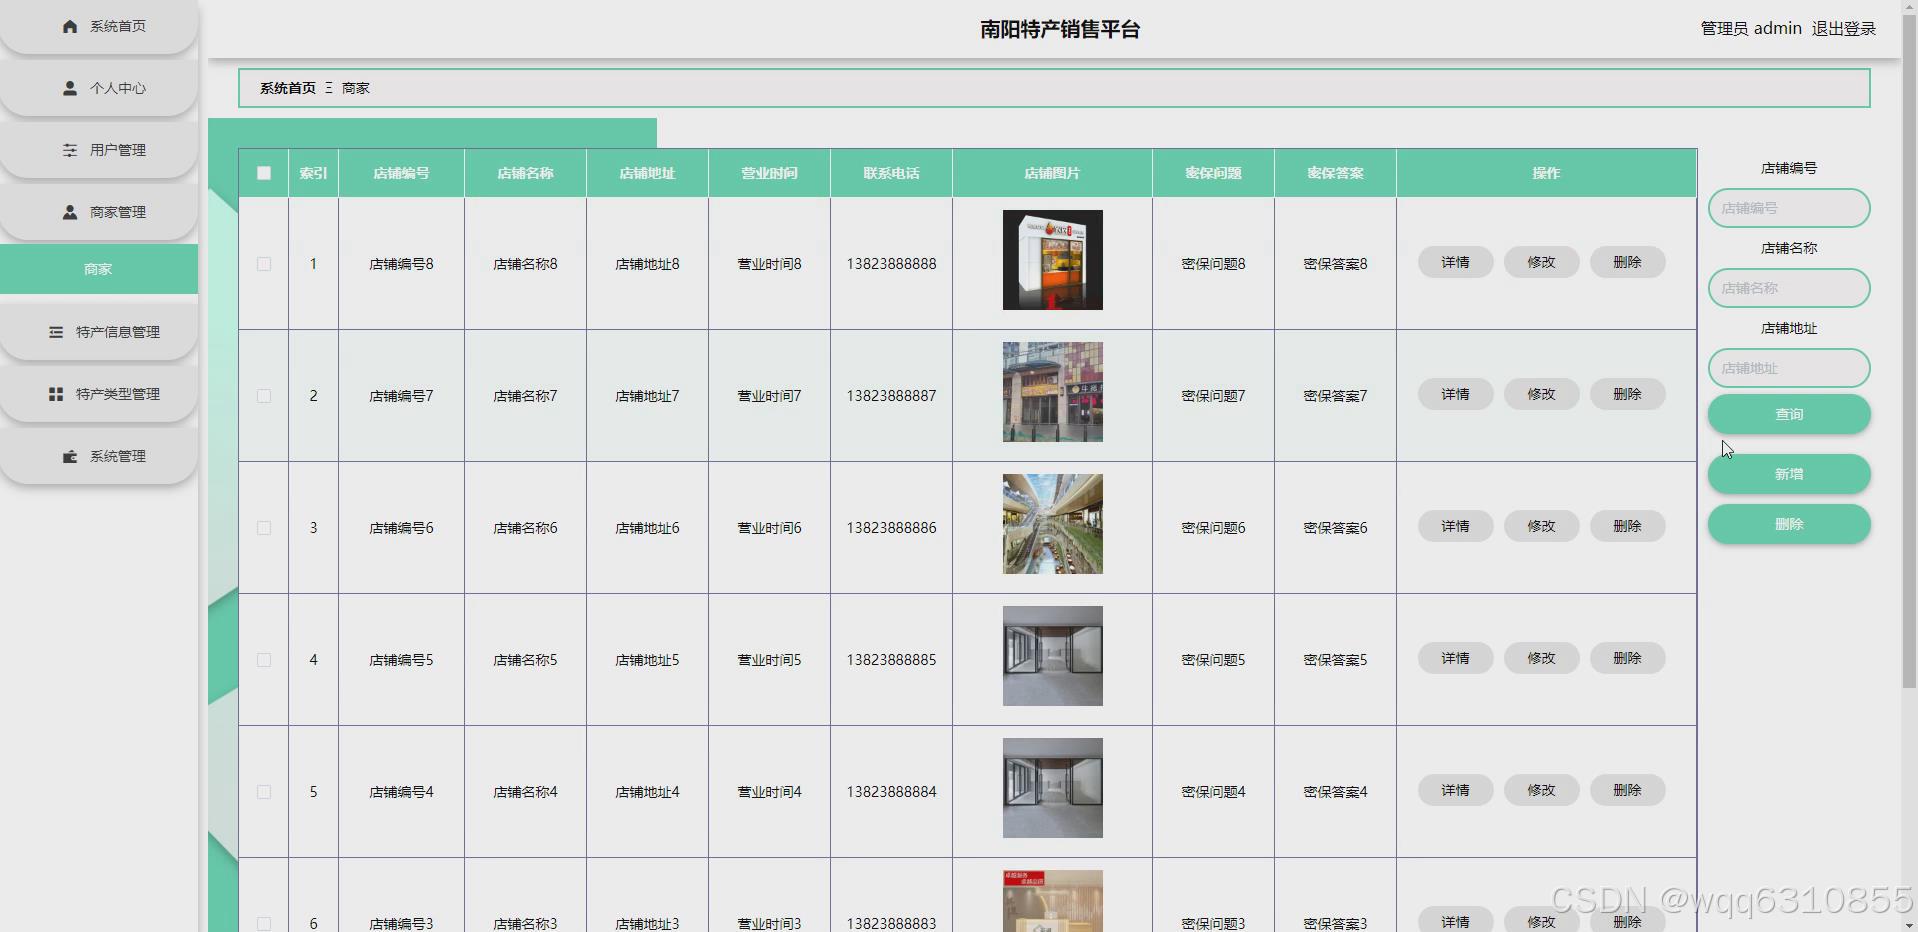Click 删除 for 店铺编号6 row
Image resolution: width=1918 pixels, height=932 pixels.
coord(1628,526)
